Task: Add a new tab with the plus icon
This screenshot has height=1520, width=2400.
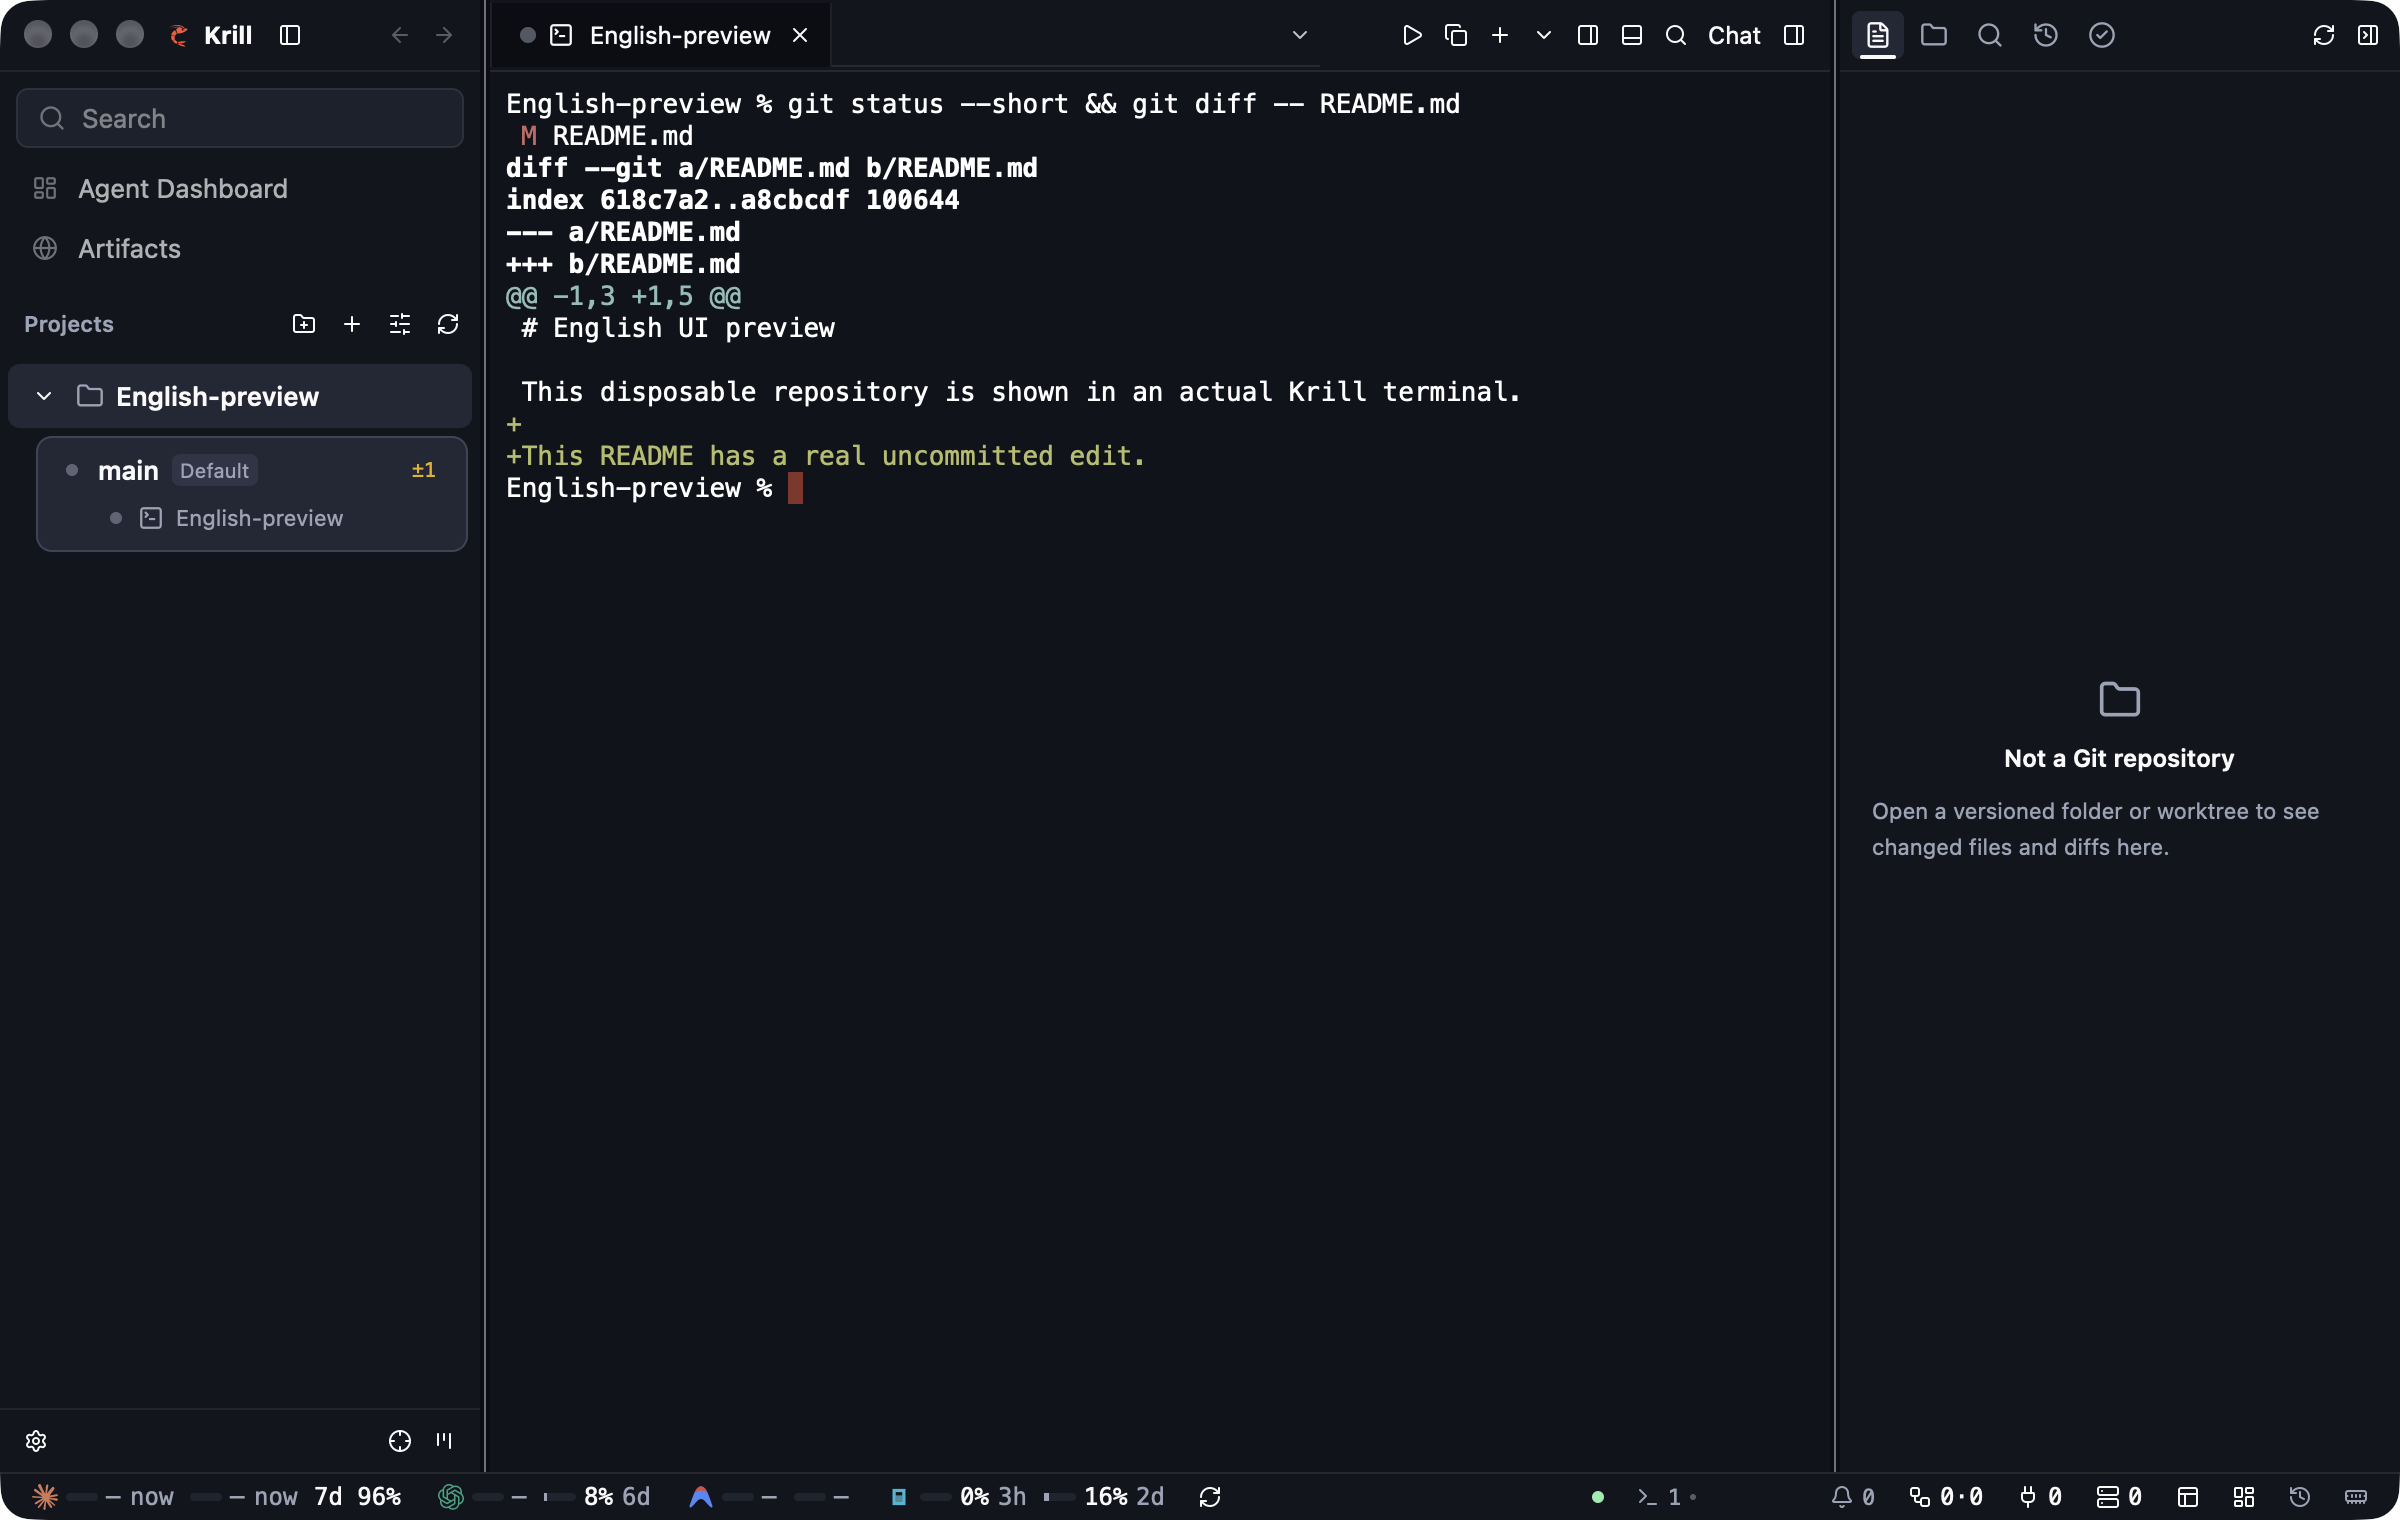Action: (x=1500, y=35)
